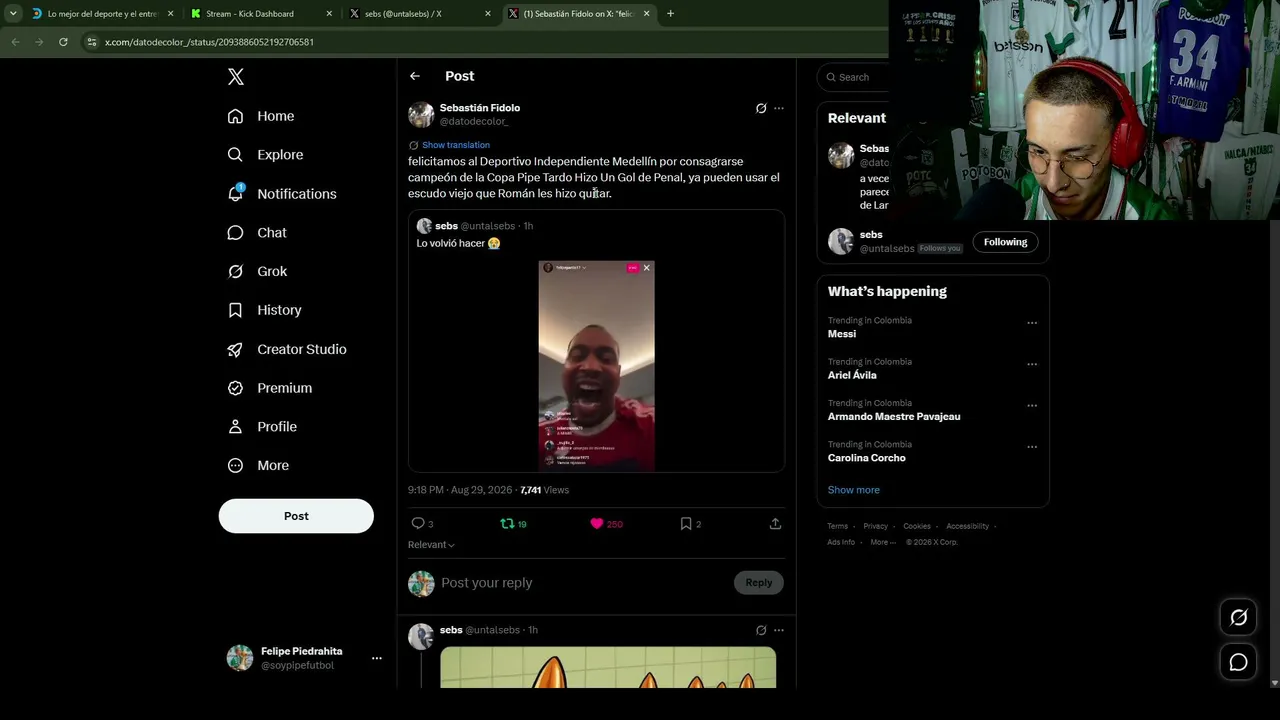Open the video thumbnail in quoted post
The image size is (1280, 720).
[597, 366]
